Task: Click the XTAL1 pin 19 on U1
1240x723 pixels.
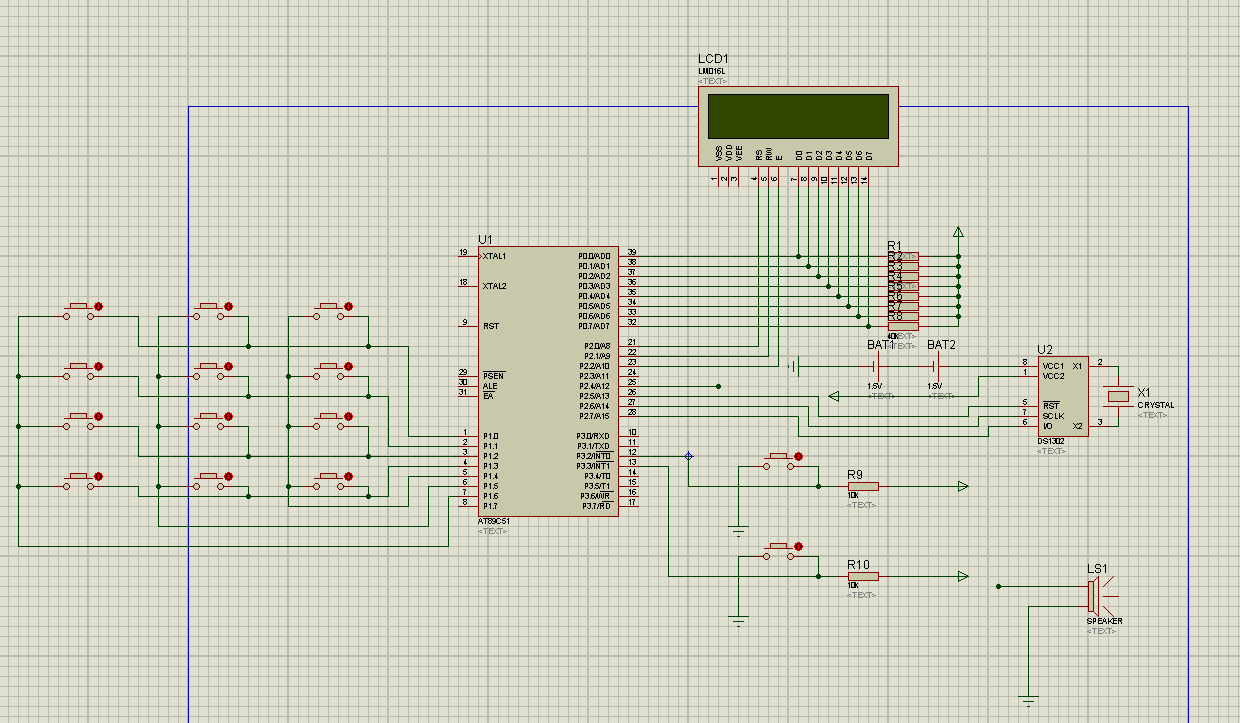Action: pos(466,254)
